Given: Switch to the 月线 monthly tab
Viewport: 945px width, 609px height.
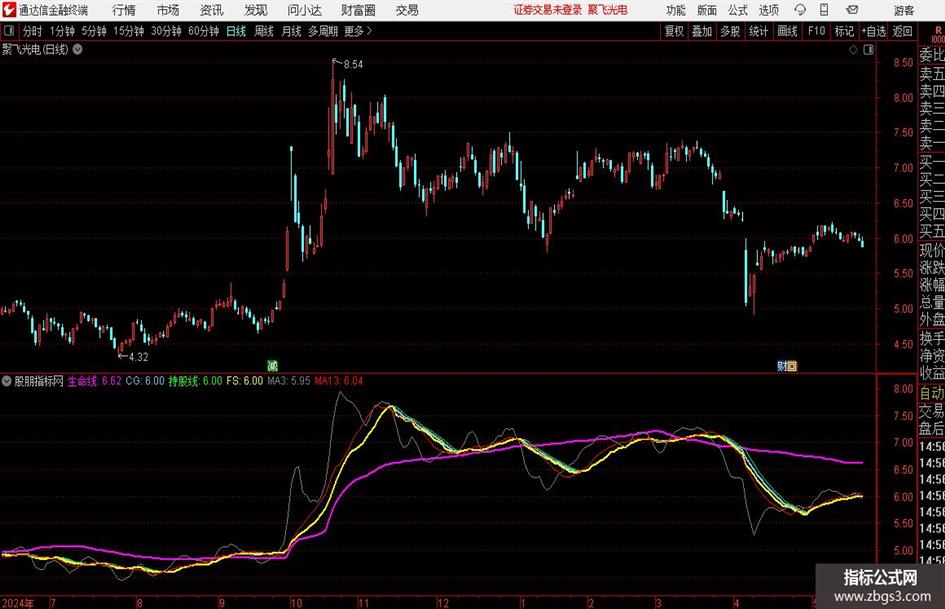Looking at the screenshot, I should tap(291, 31).
